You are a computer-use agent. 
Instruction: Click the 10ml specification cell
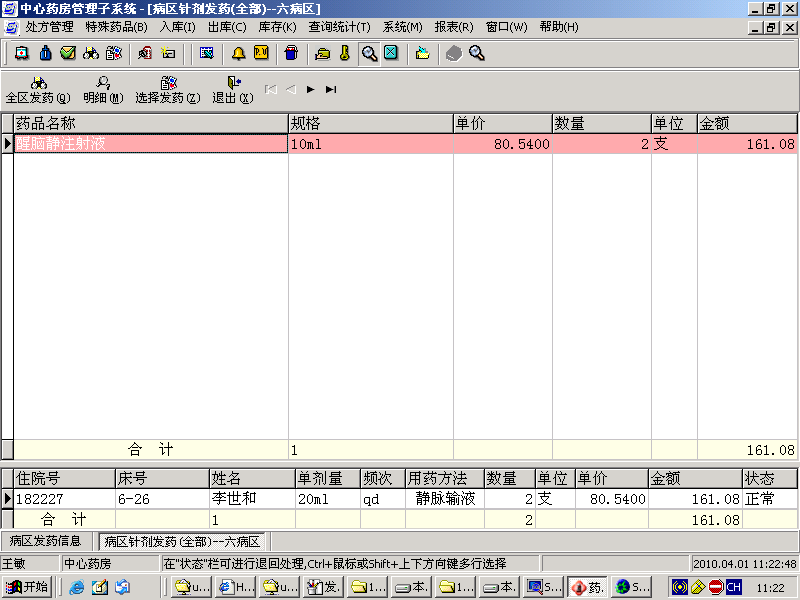point(371,144)
